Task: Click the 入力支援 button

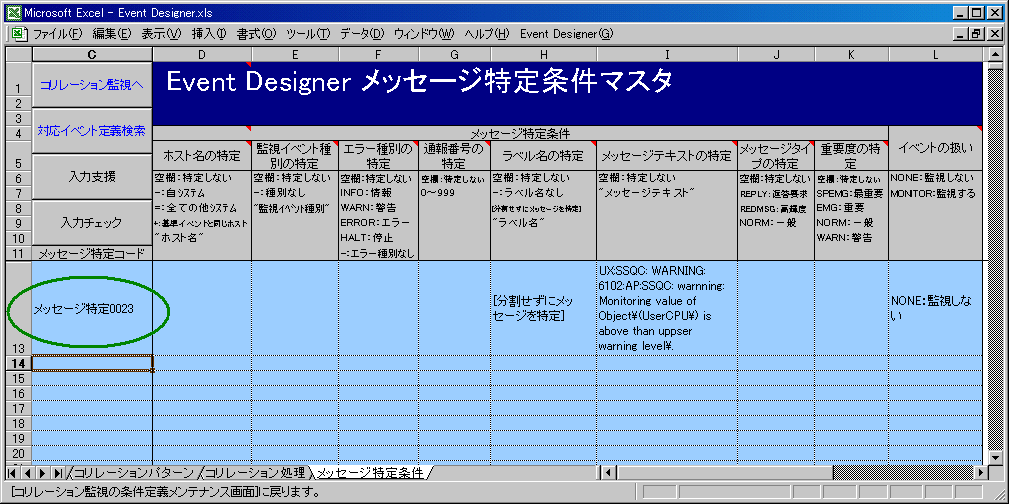Action: [92, 177]
